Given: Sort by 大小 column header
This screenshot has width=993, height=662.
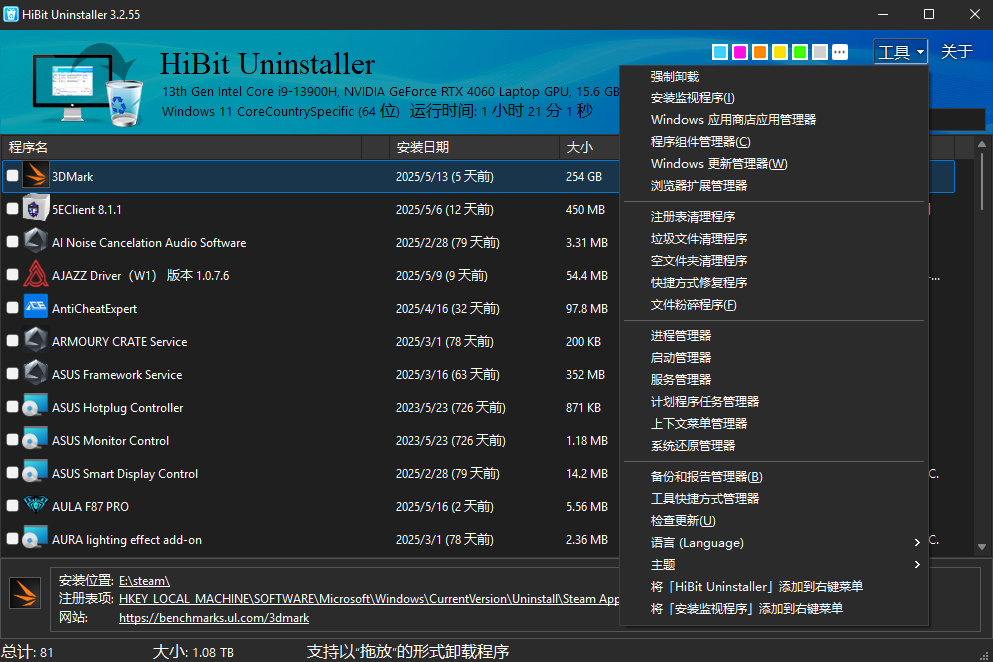Looking at the screenshot, I should [x=590, y=147].
